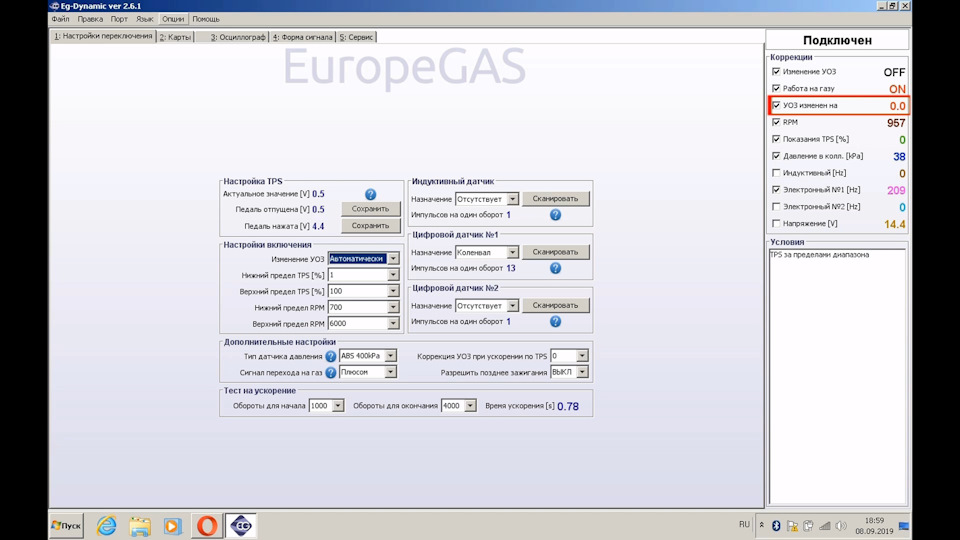The image size is (960, 540).
Task: Launch Internet Explorer from taskbar
Action: 107,526
